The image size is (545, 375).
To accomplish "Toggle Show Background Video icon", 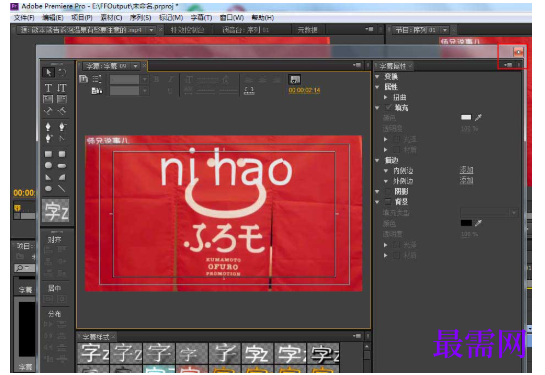I will point(295,80).
